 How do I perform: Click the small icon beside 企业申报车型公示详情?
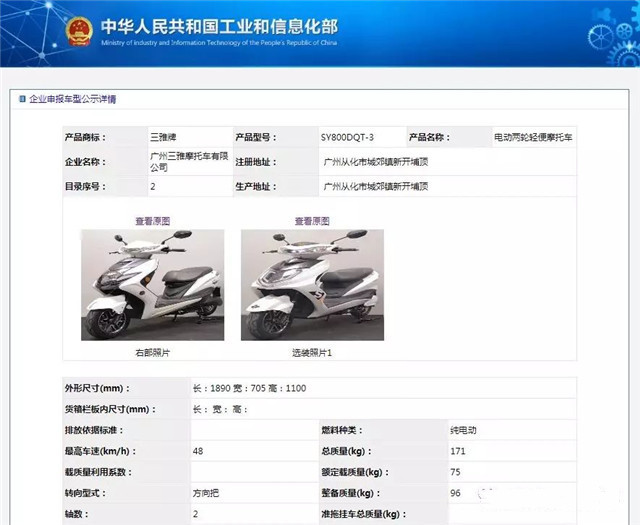(22, 99)
